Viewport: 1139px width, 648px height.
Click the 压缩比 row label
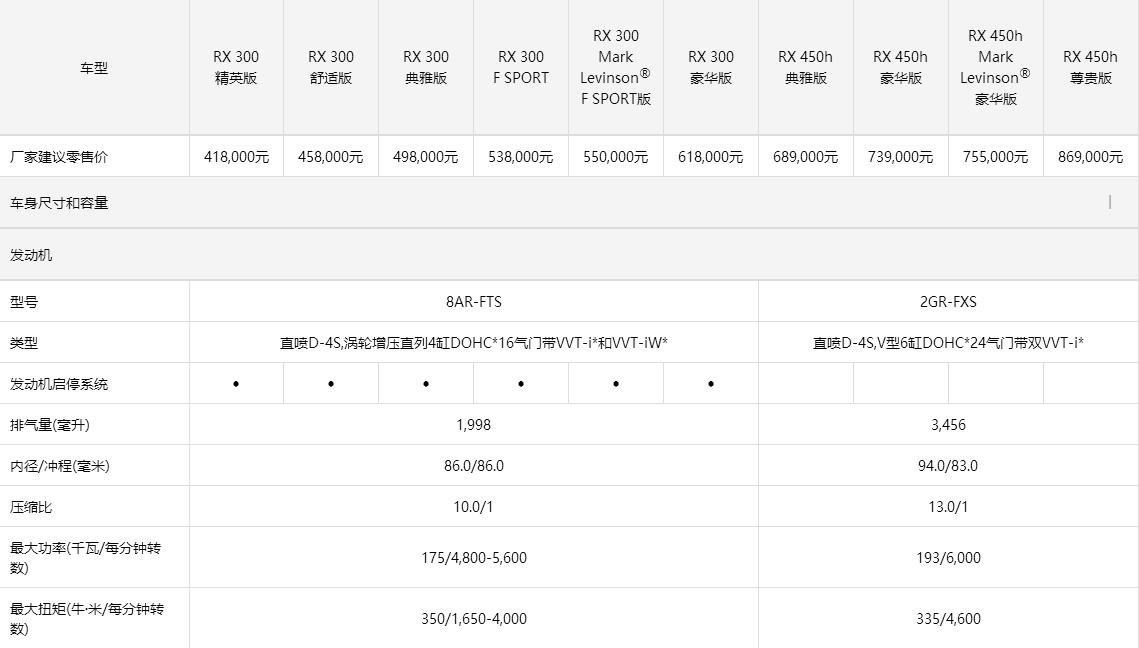[x=31, y=507]
